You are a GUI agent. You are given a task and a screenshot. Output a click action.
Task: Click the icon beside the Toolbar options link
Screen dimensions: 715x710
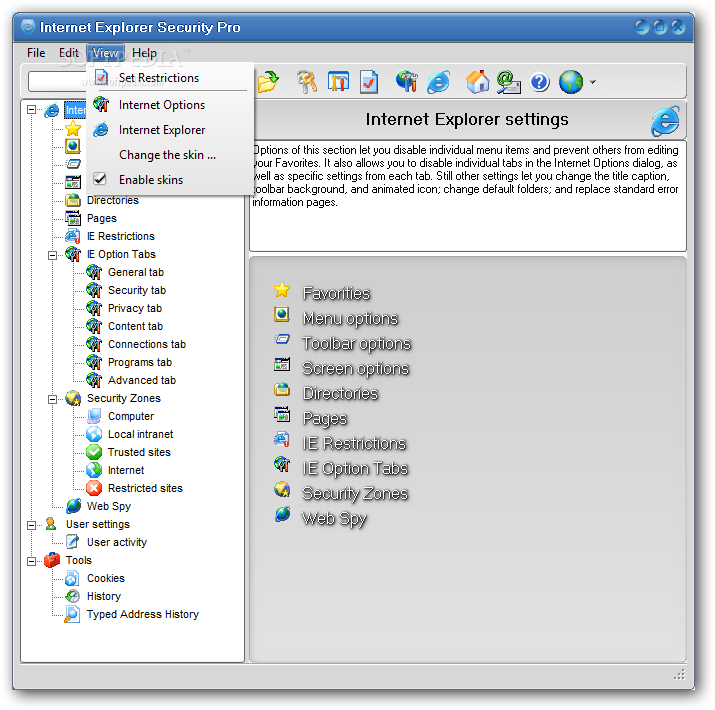pos(282,339)
